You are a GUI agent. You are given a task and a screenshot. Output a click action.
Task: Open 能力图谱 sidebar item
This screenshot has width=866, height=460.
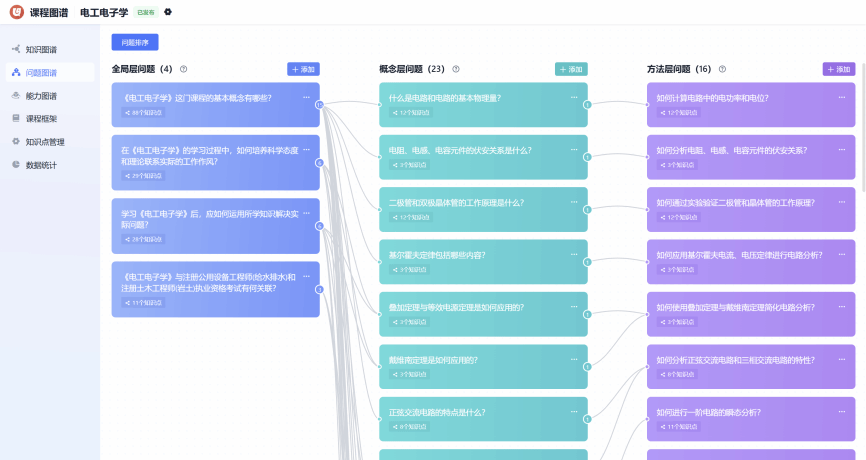tap(41, 95)
